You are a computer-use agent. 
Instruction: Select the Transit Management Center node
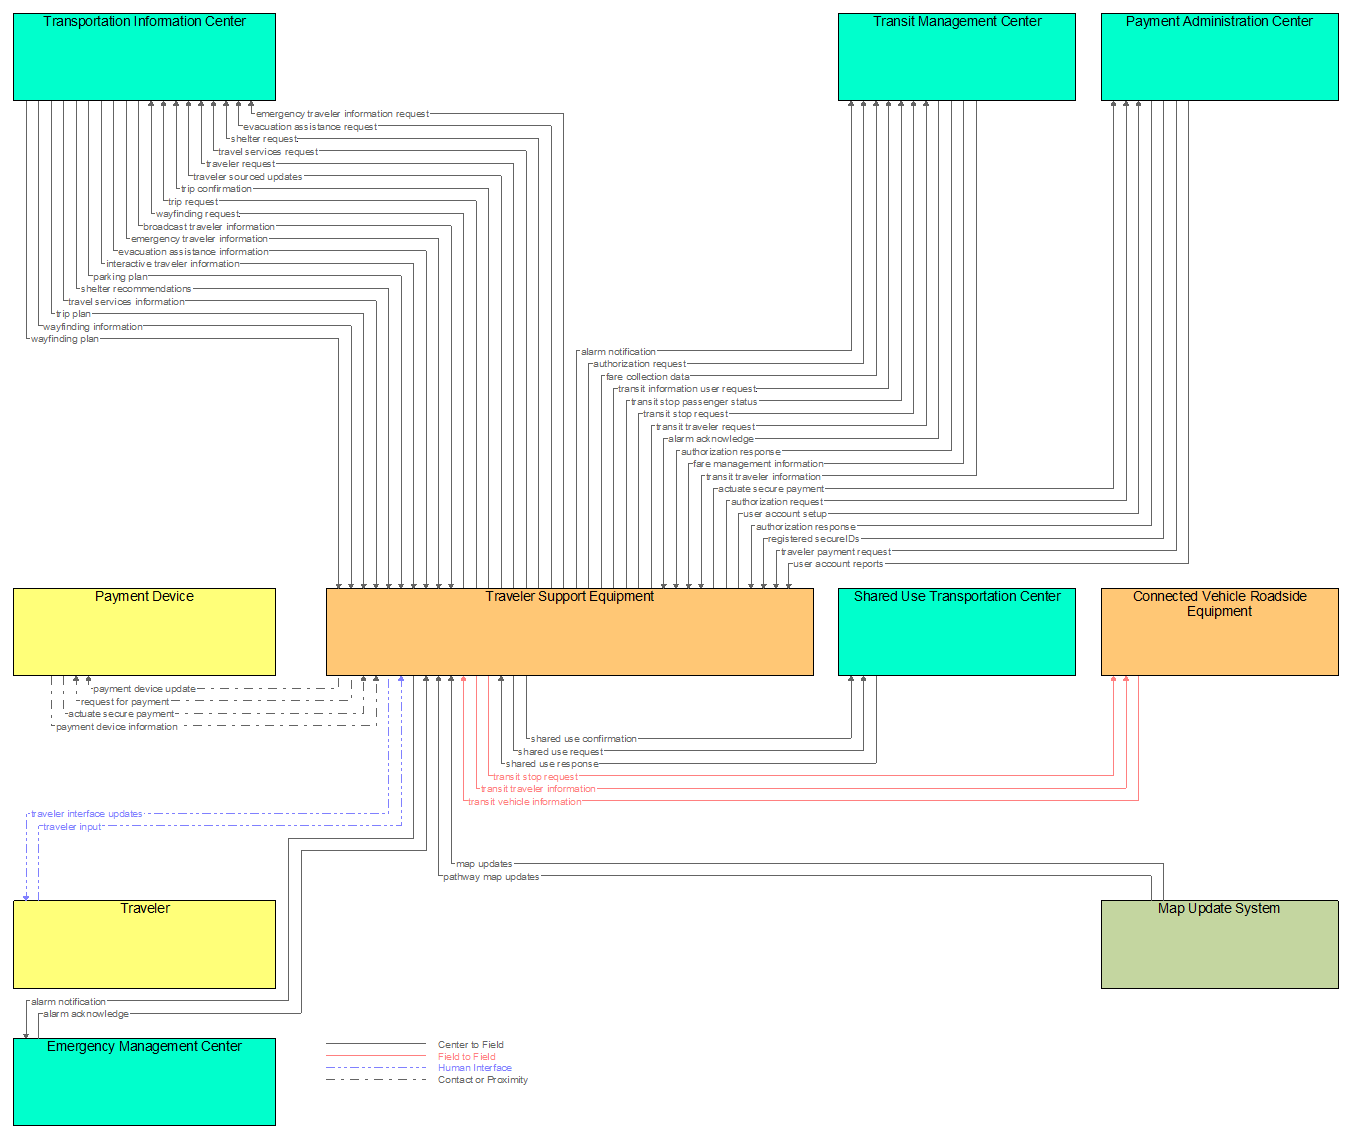tap(956, 57)
